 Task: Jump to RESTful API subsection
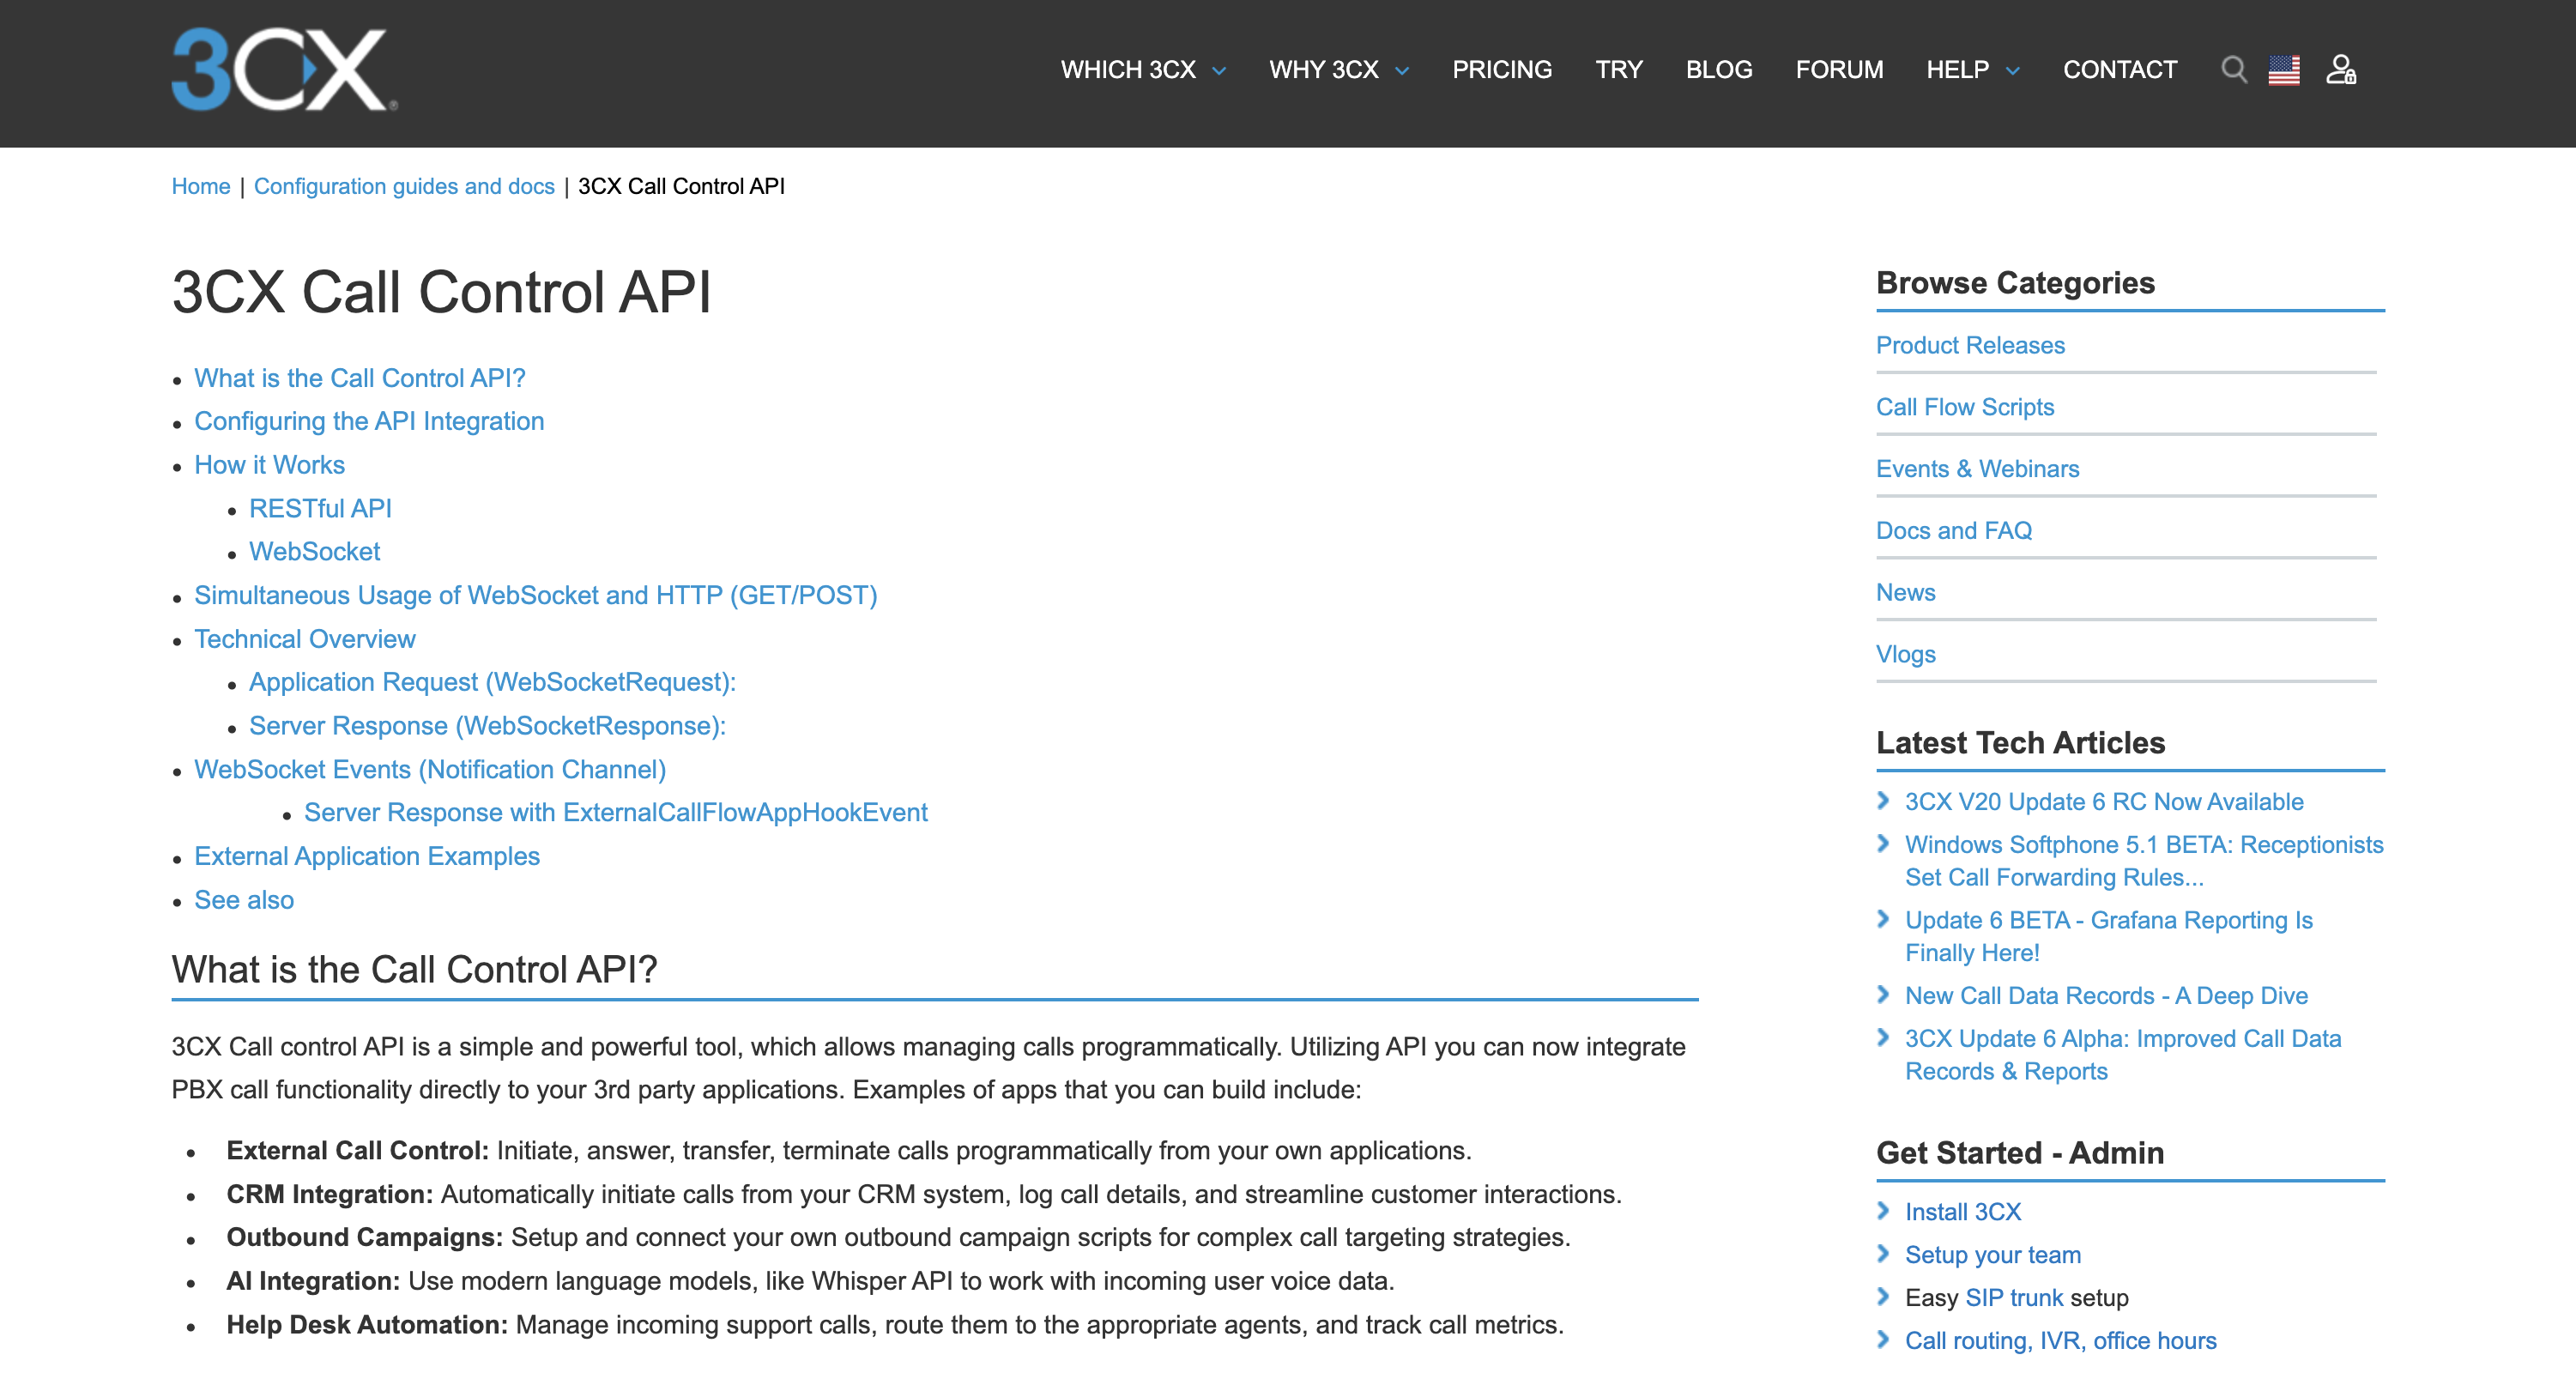click(320, 508)
